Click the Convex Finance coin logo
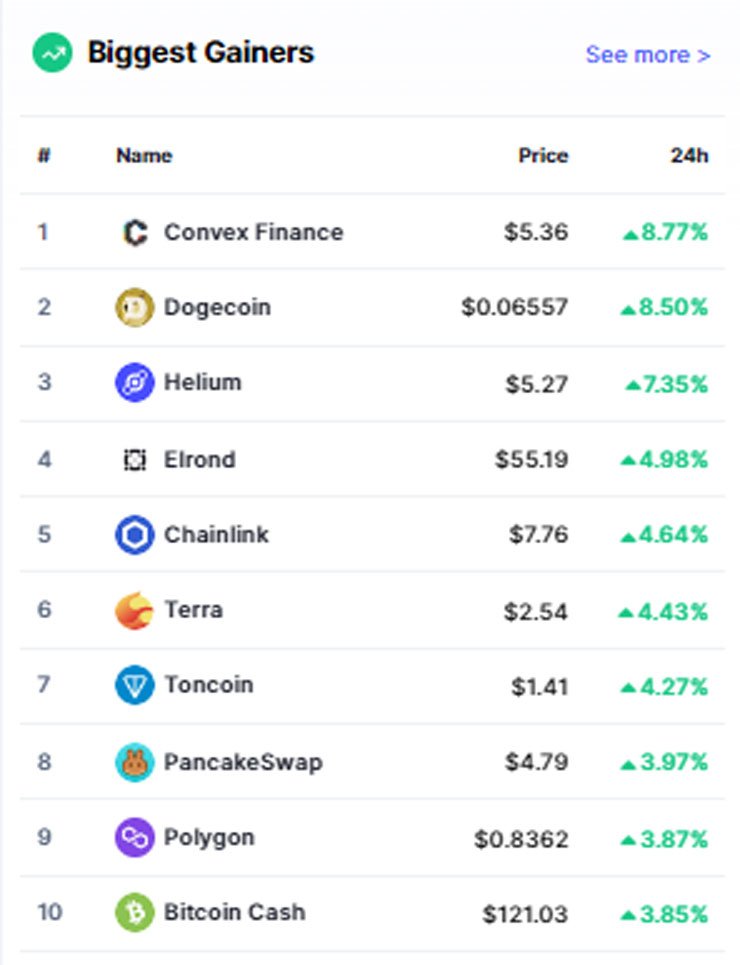This screenshot has width=740, height=965. 135,233
